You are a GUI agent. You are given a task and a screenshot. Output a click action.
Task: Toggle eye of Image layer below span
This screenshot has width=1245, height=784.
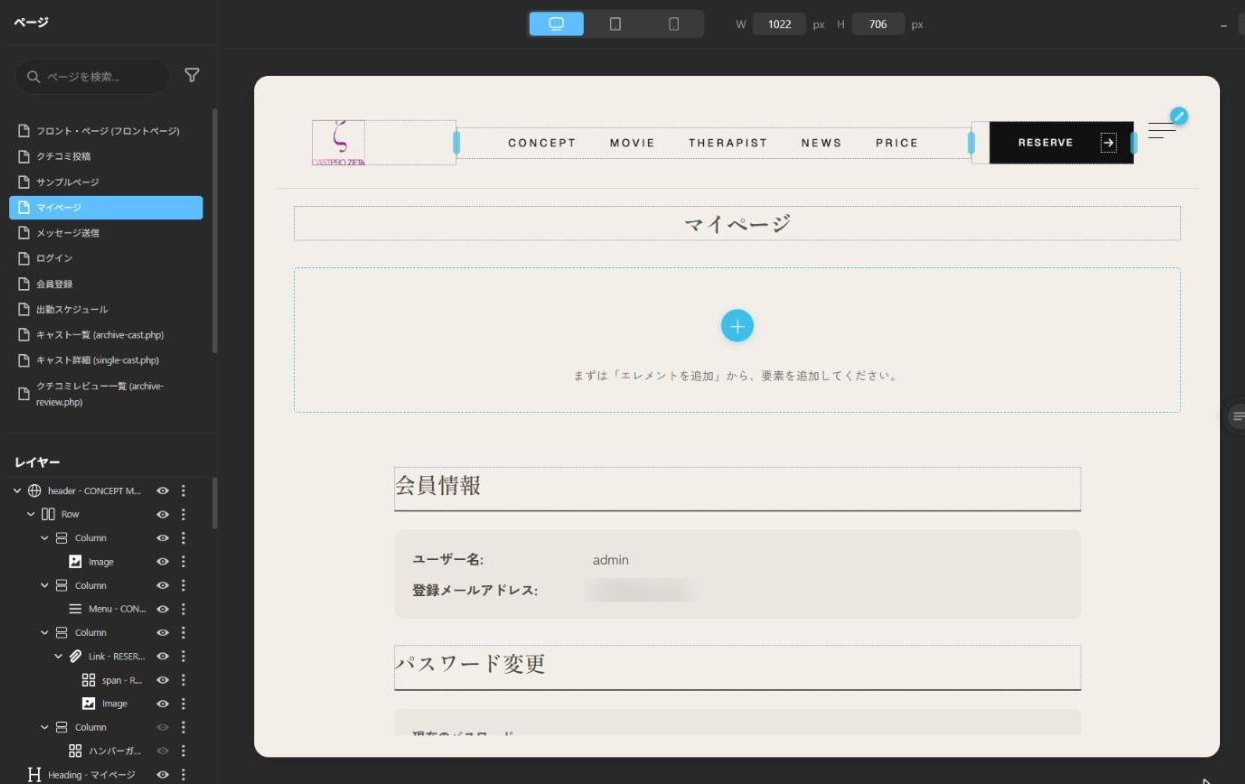click(163, 704)
